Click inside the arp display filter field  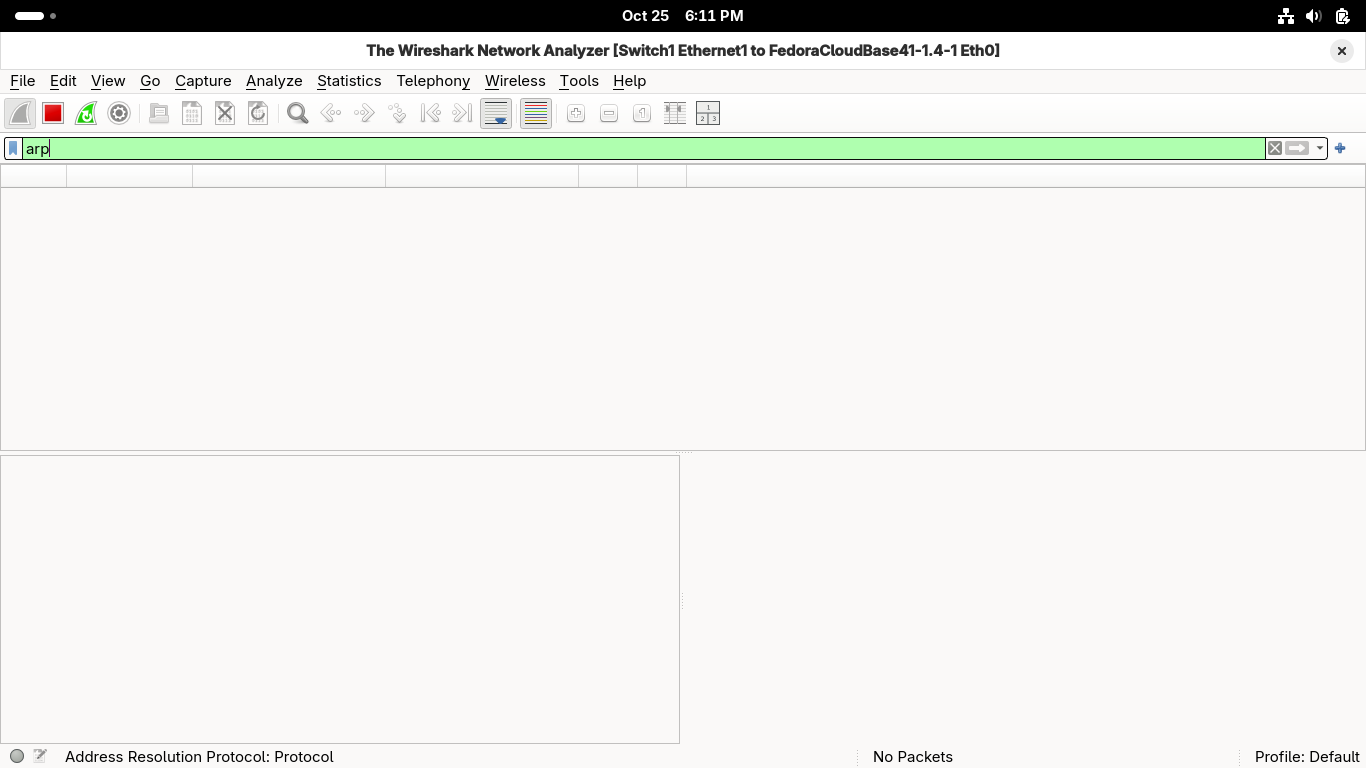tap(640, 148)
